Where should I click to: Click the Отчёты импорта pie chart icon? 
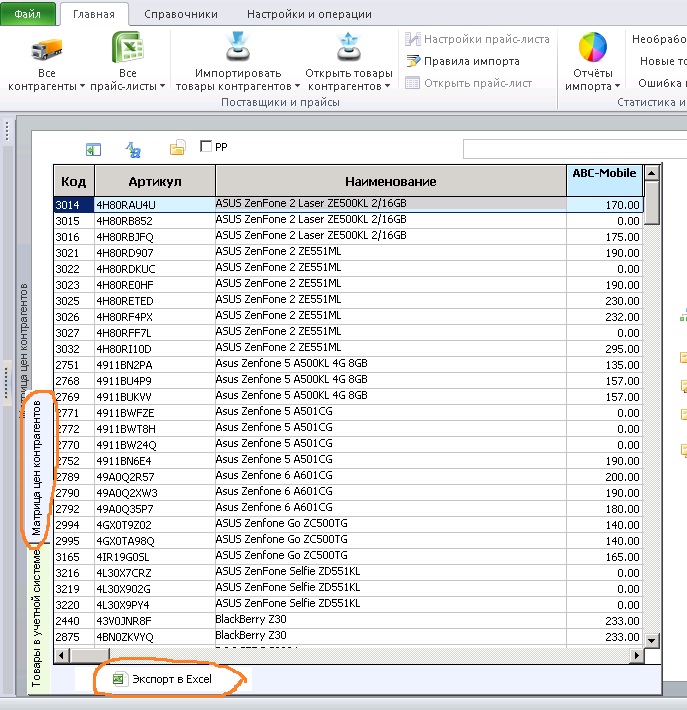[592, 47]
